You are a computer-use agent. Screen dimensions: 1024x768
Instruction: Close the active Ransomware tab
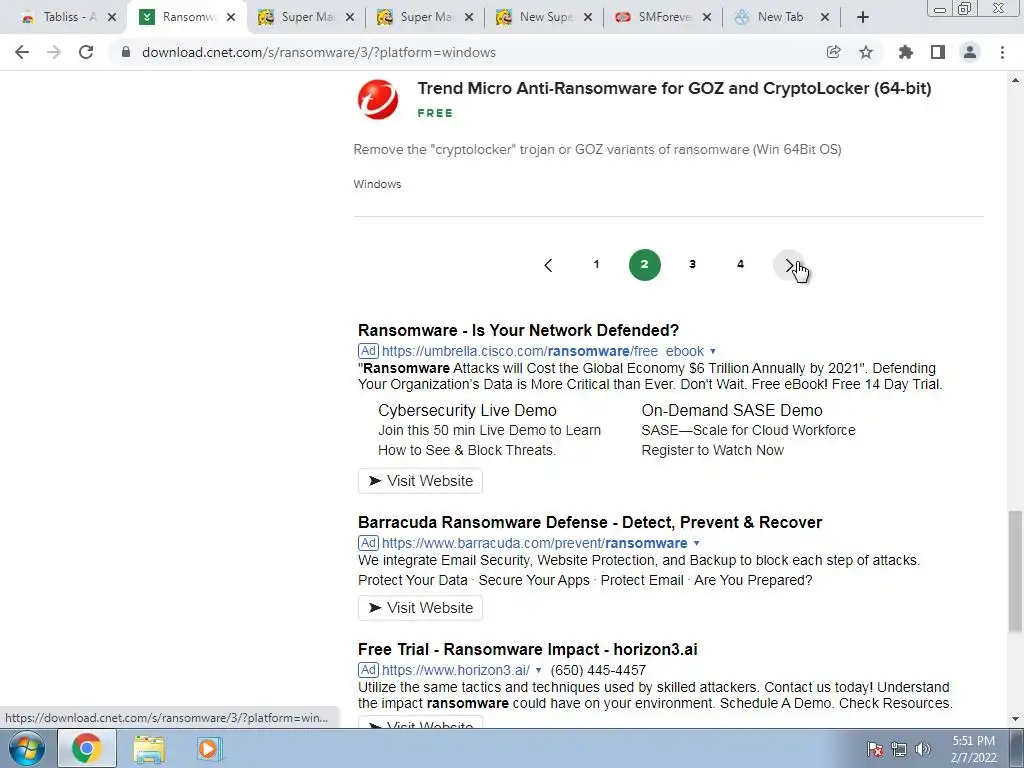231,18
